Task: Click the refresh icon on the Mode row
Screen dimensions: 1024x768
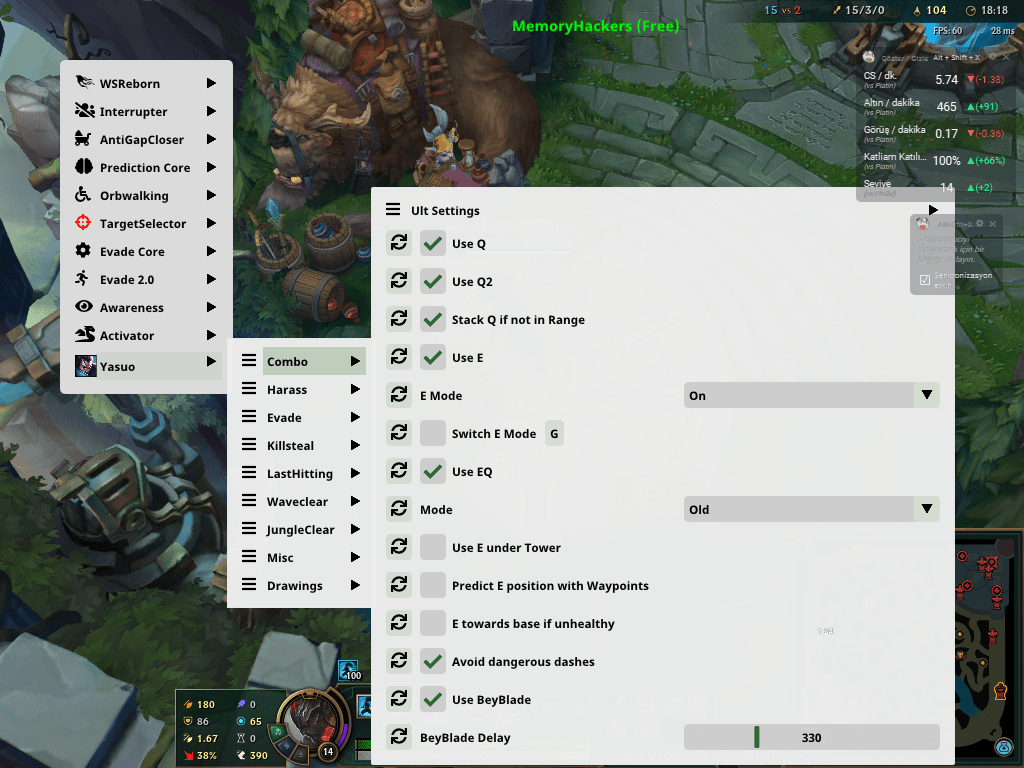Action: (398, 509)
